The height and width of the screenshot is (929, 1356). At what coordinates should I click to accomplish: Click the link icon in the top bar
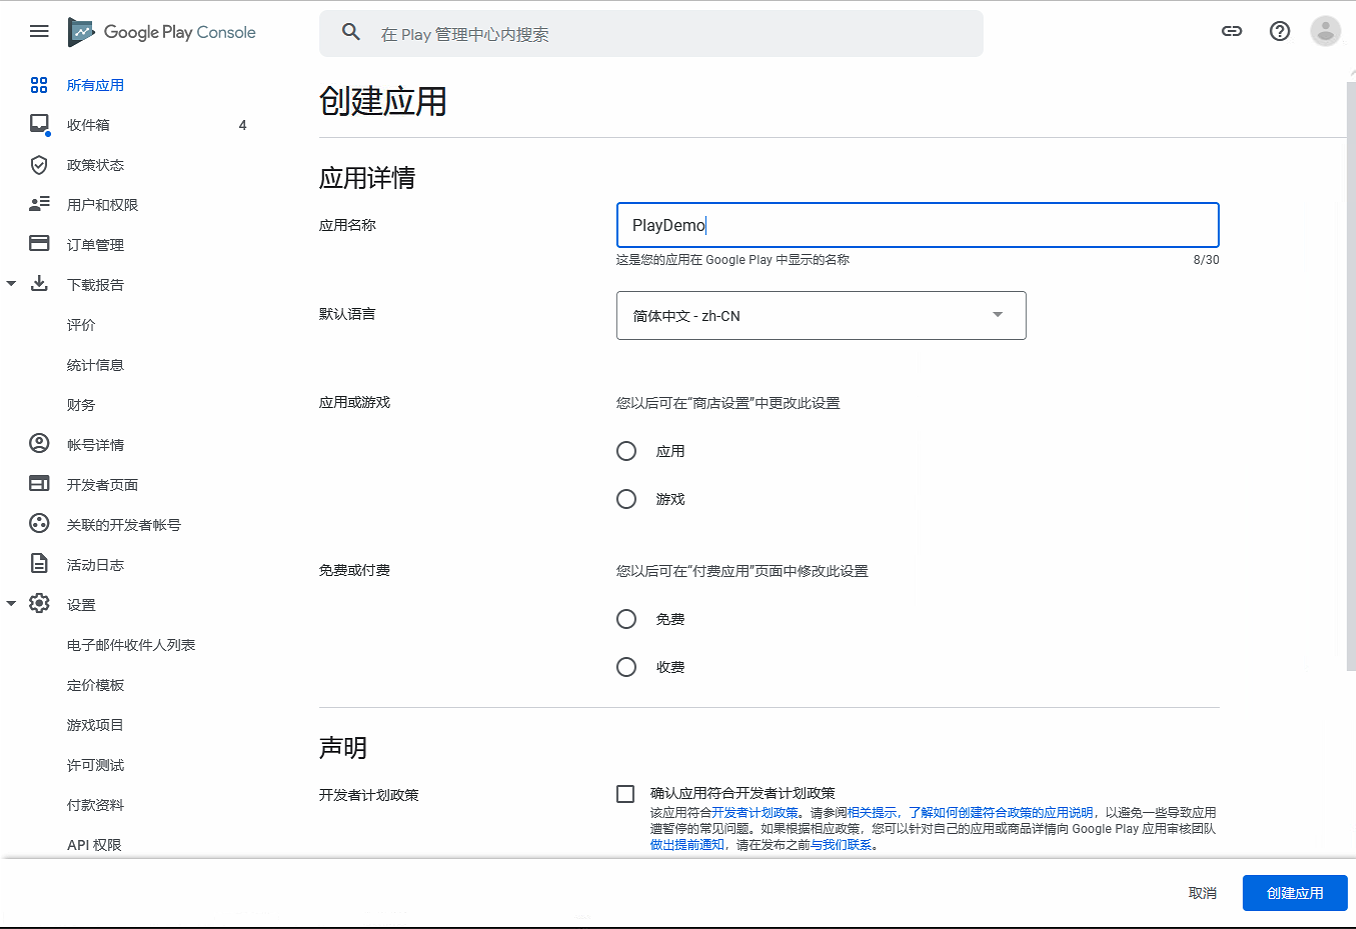(1232, 31)
